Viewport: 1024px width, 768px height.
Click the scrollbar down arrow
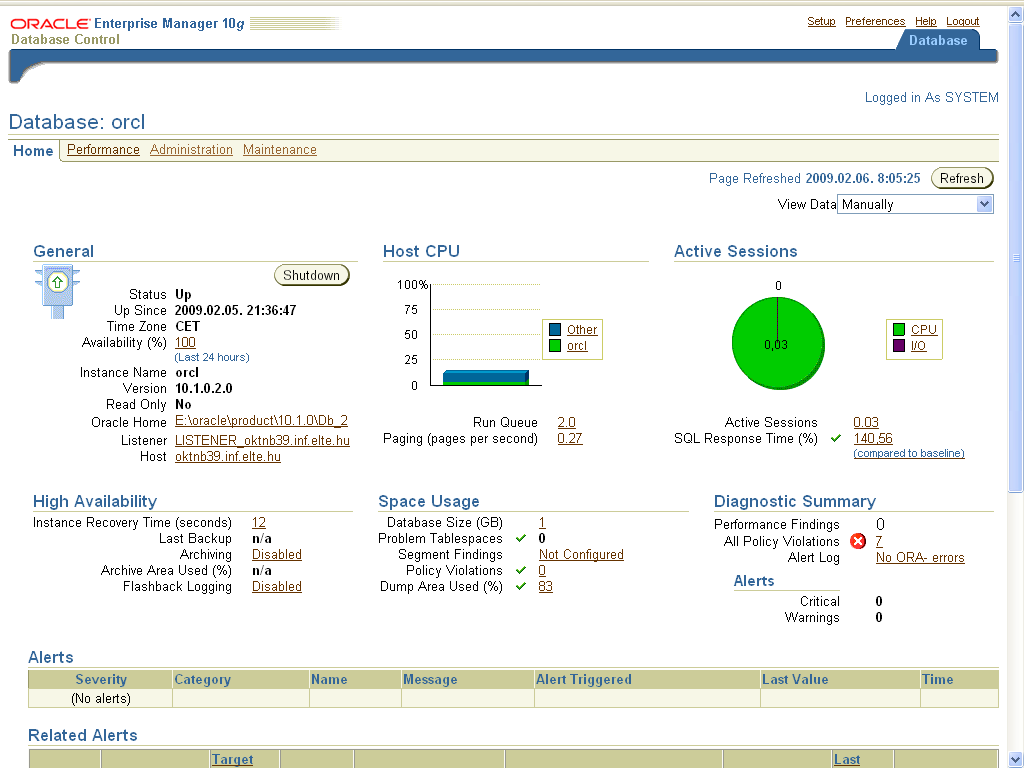(1016, 760)
